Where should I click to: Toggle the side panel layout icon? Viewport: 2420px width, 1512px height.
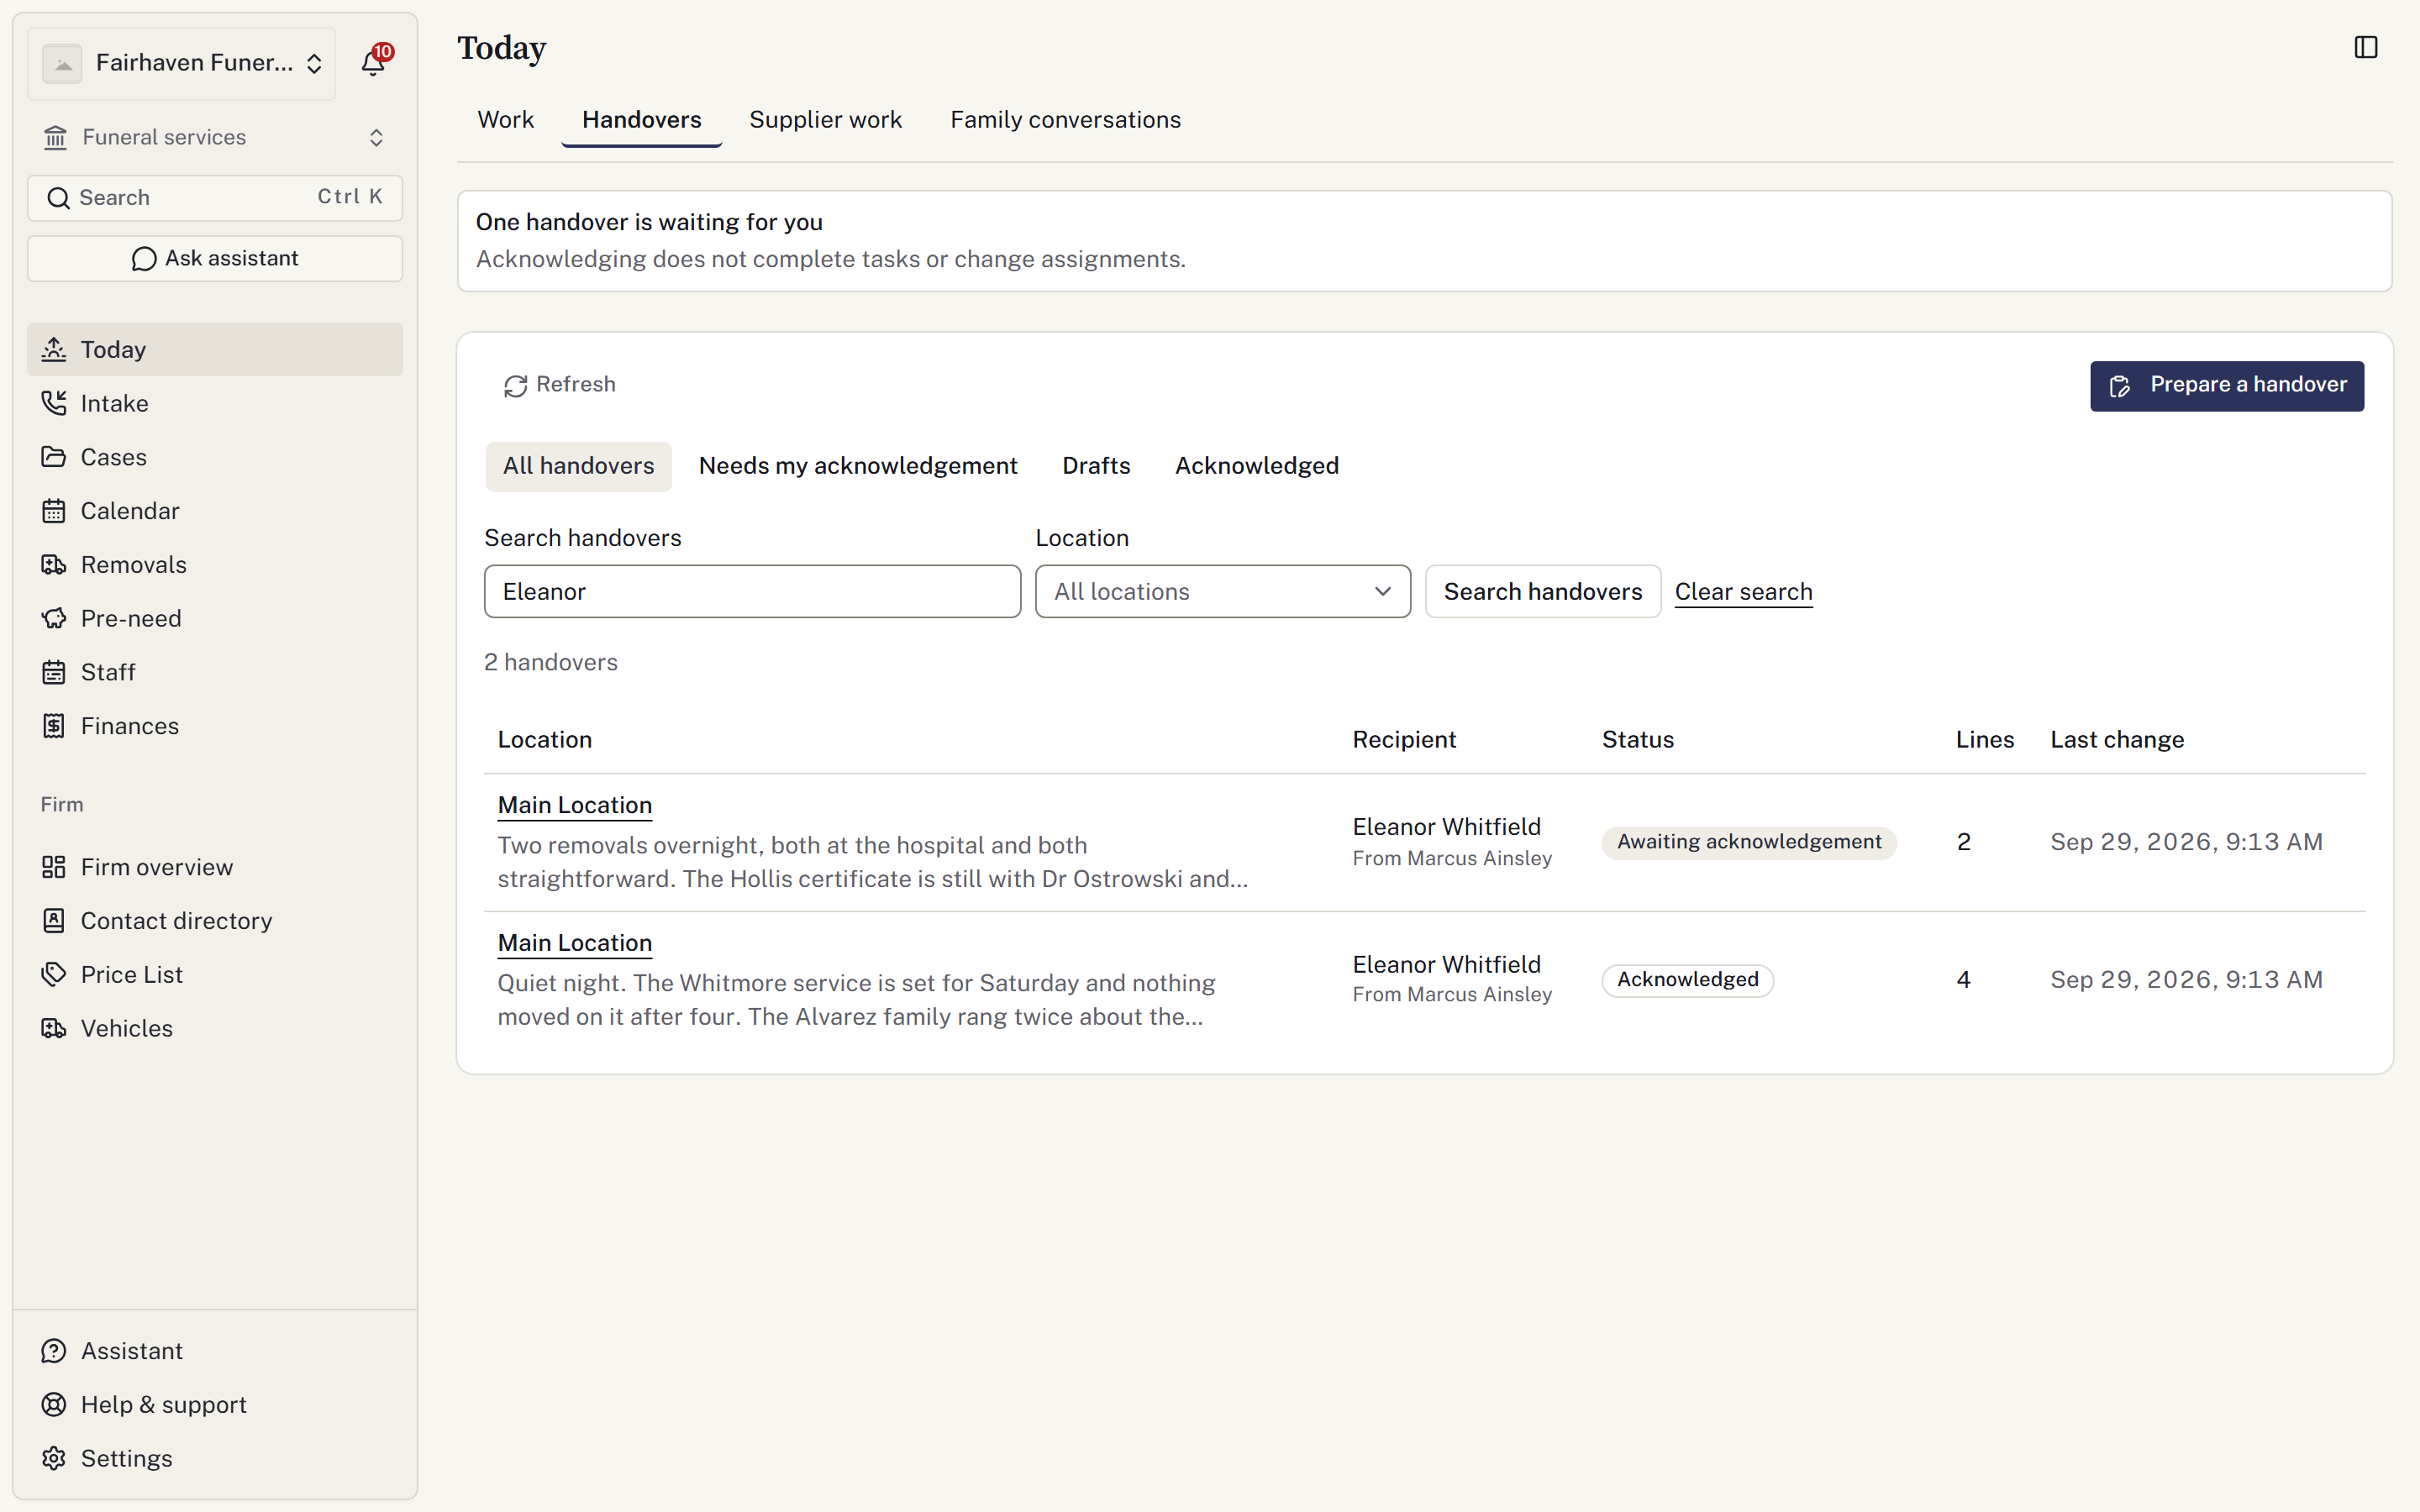[2365, 48]
